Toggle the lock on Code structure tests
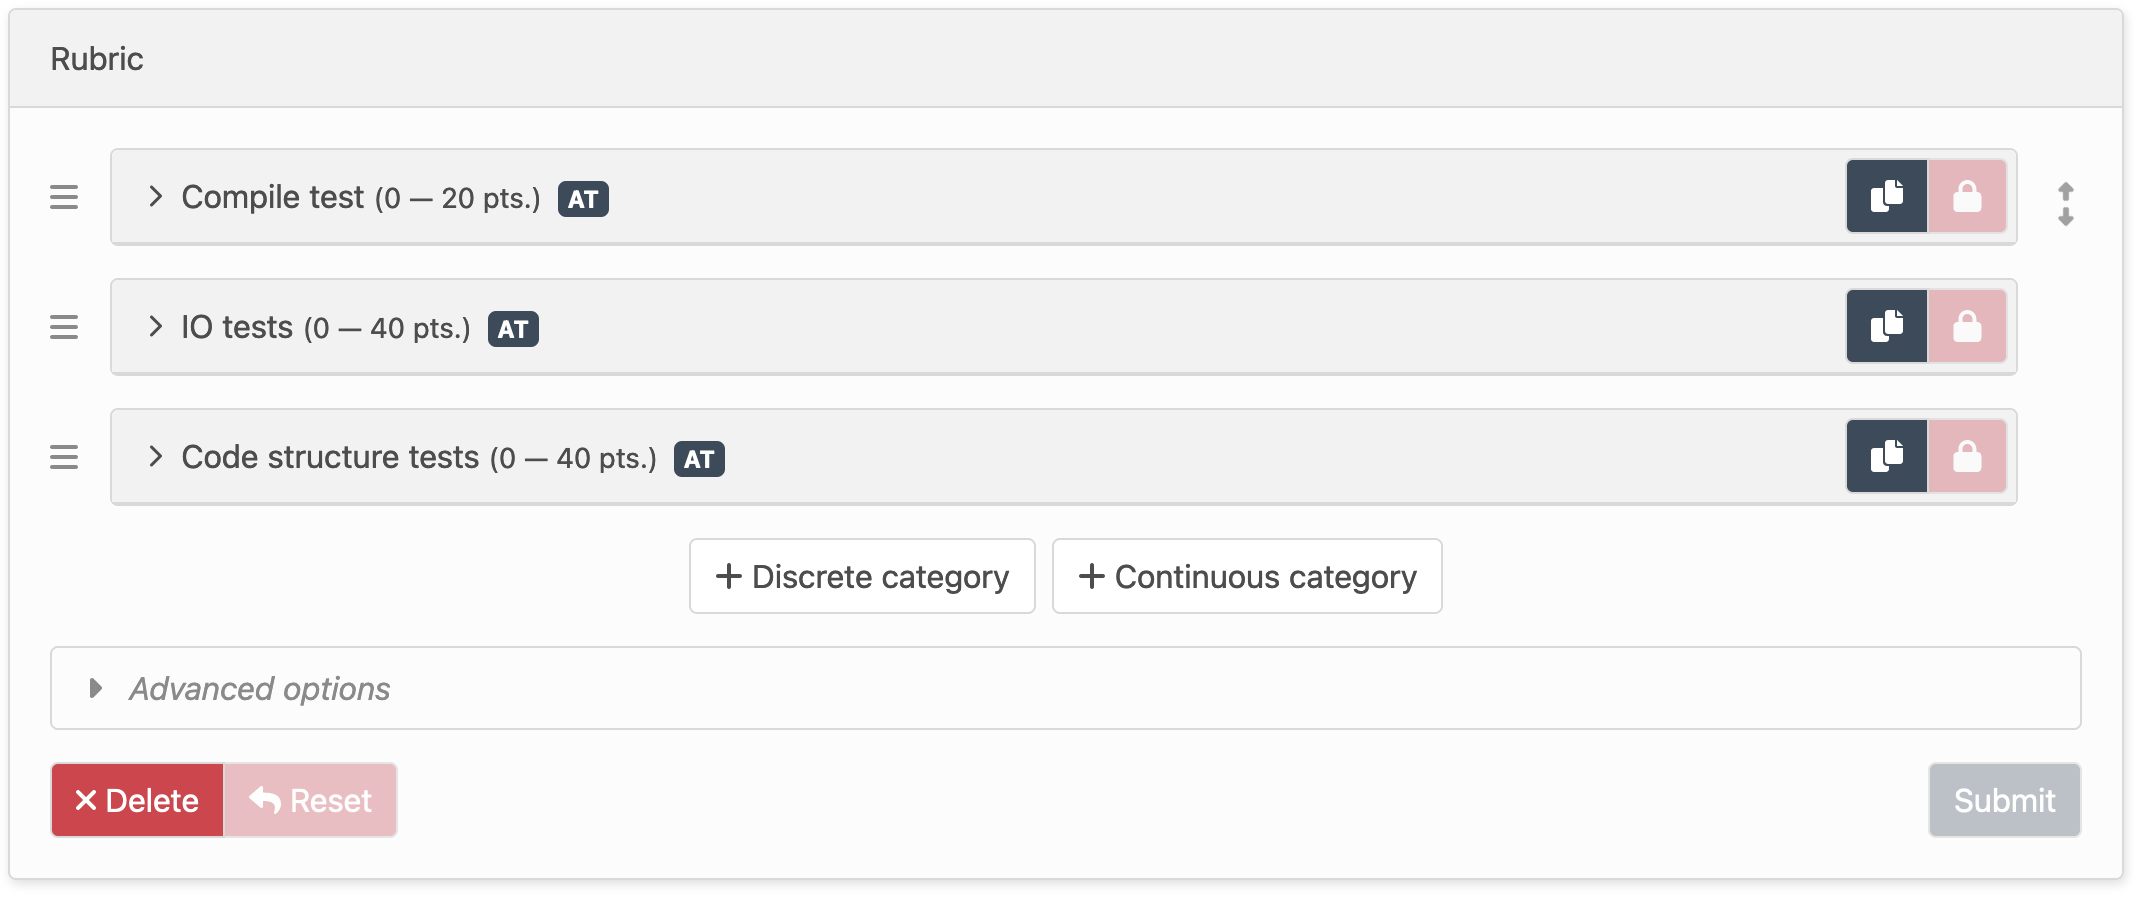Viewport: 2134px width, 898px height. (1967, 456)
